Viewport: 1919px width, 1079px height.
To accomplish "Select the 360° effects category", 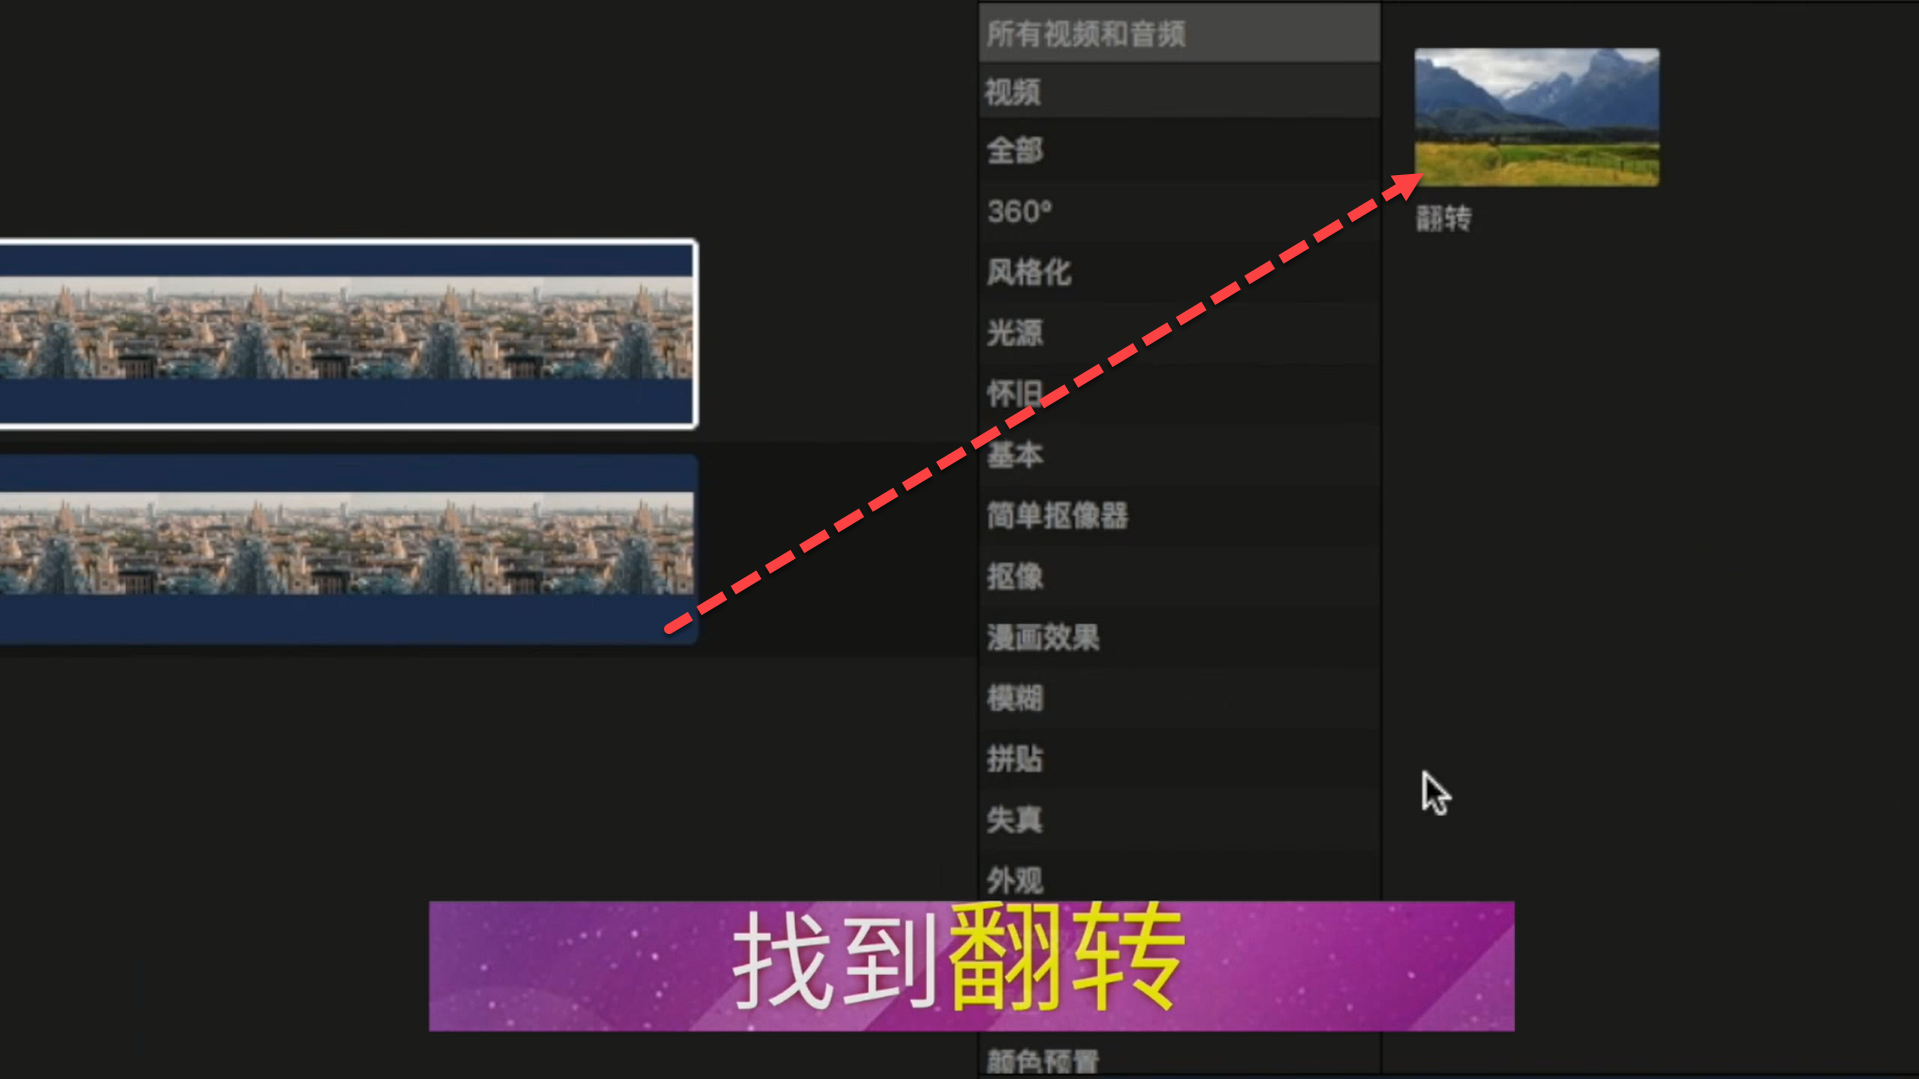I will 1016,211.
